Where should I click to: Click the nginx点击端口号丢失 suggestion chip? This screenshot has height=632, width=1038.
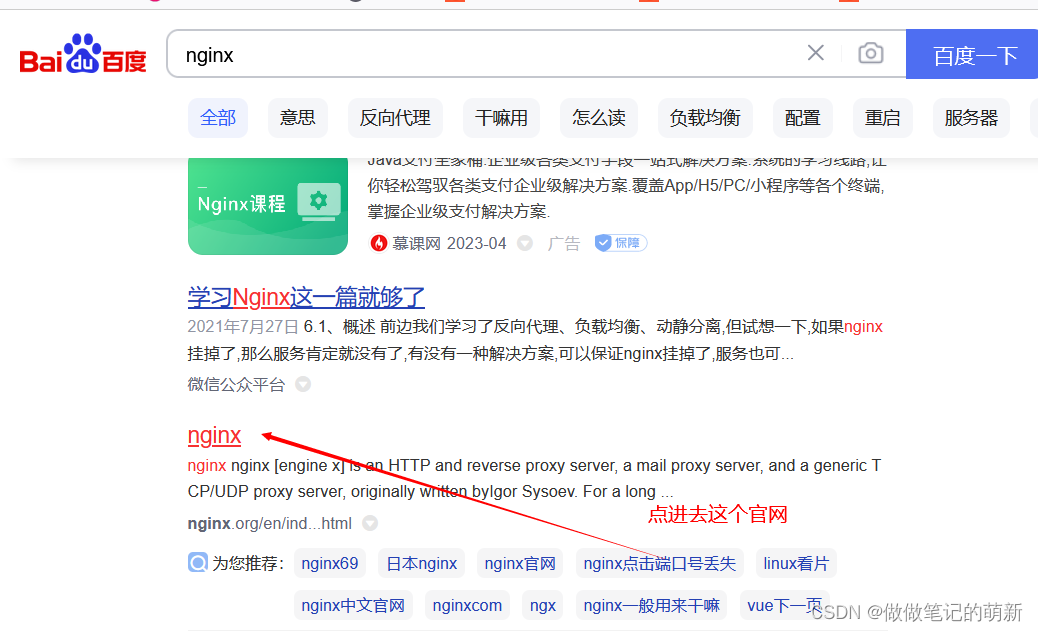(659, 563)
